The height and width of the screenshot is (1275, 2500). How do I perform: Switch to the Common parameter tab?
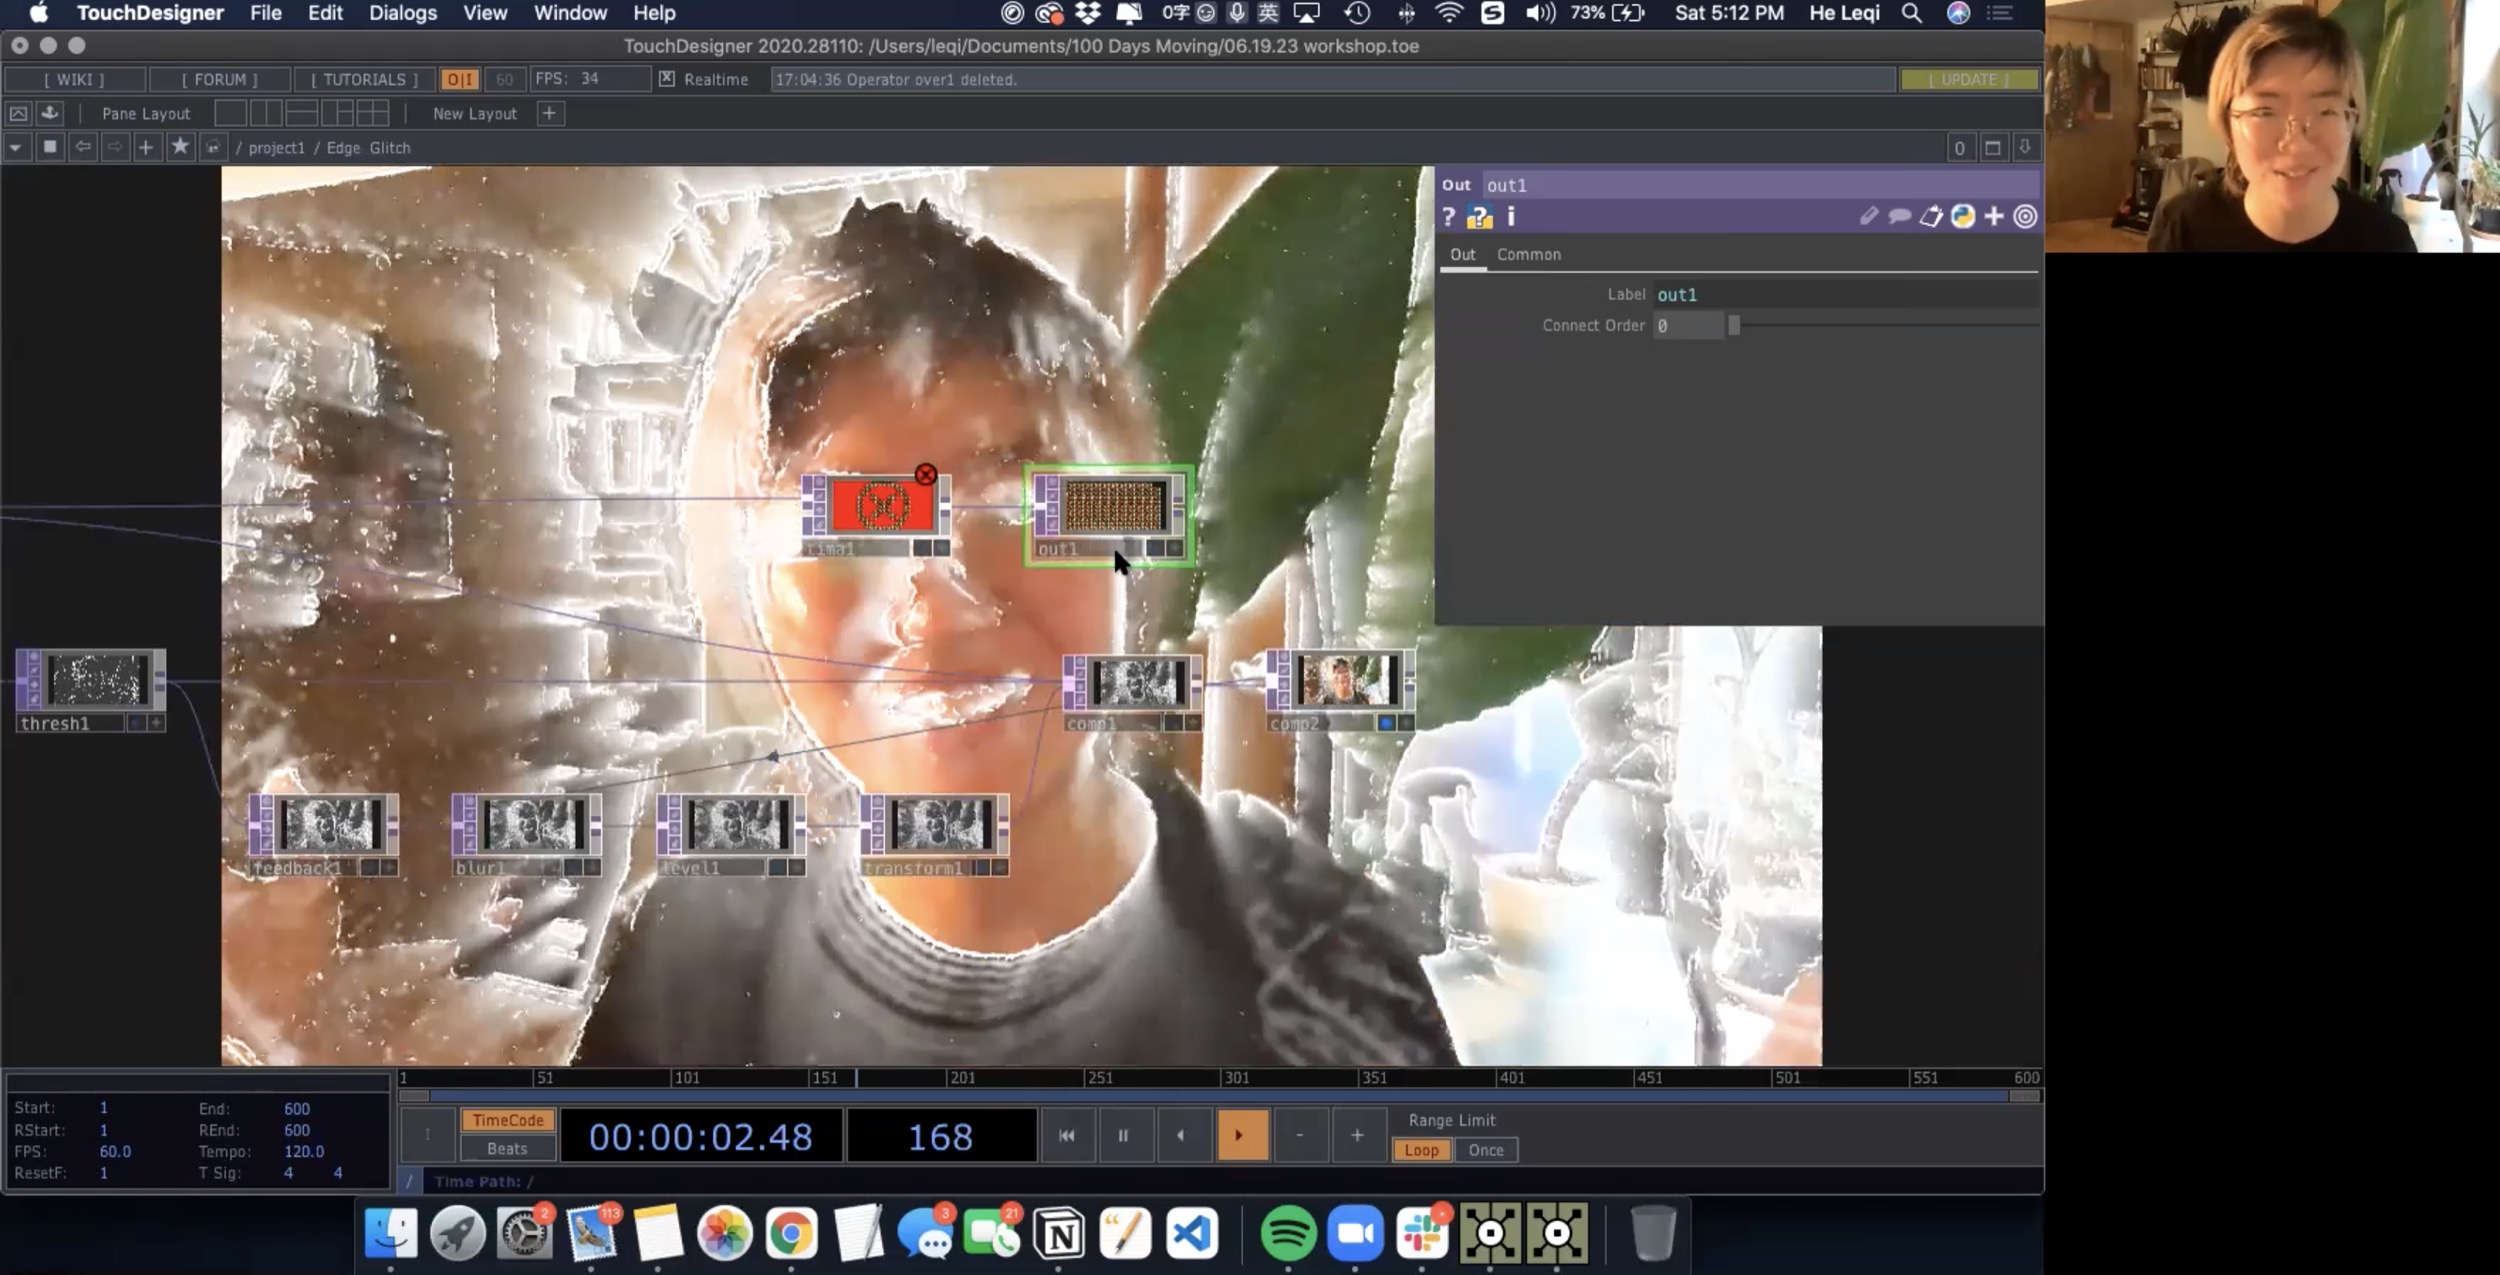[1528, 254]
